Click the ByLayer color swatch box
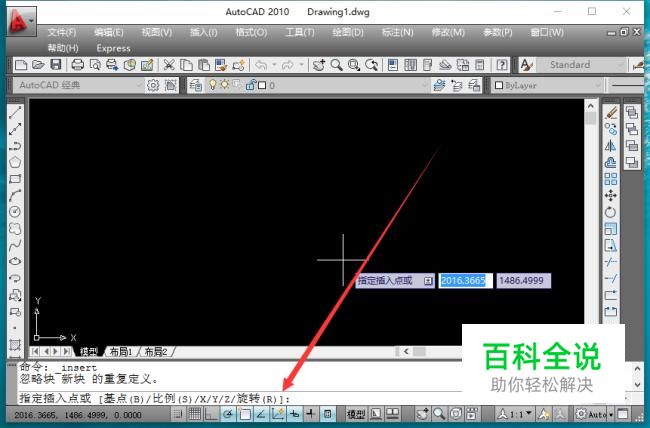The height and width of the screenshot is (428, 650). pos(499,85)
